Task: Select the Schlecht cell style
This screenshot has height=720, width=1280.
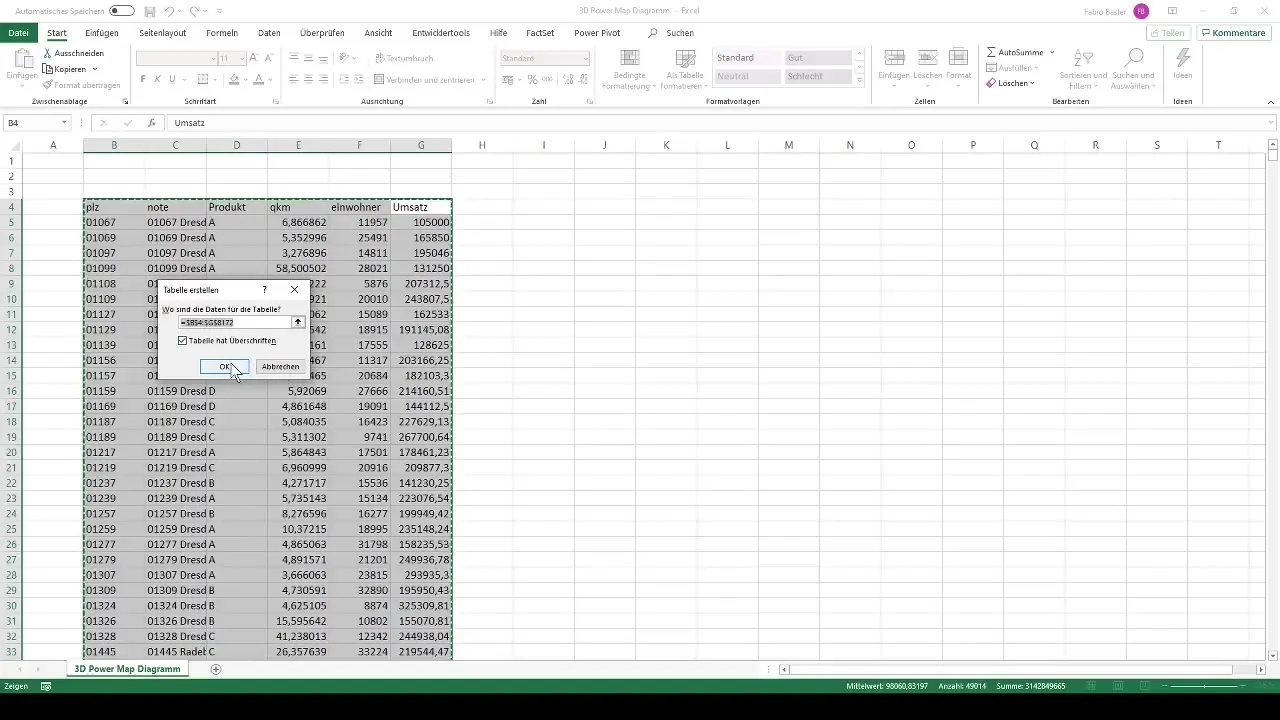Action: click(818, 77)
